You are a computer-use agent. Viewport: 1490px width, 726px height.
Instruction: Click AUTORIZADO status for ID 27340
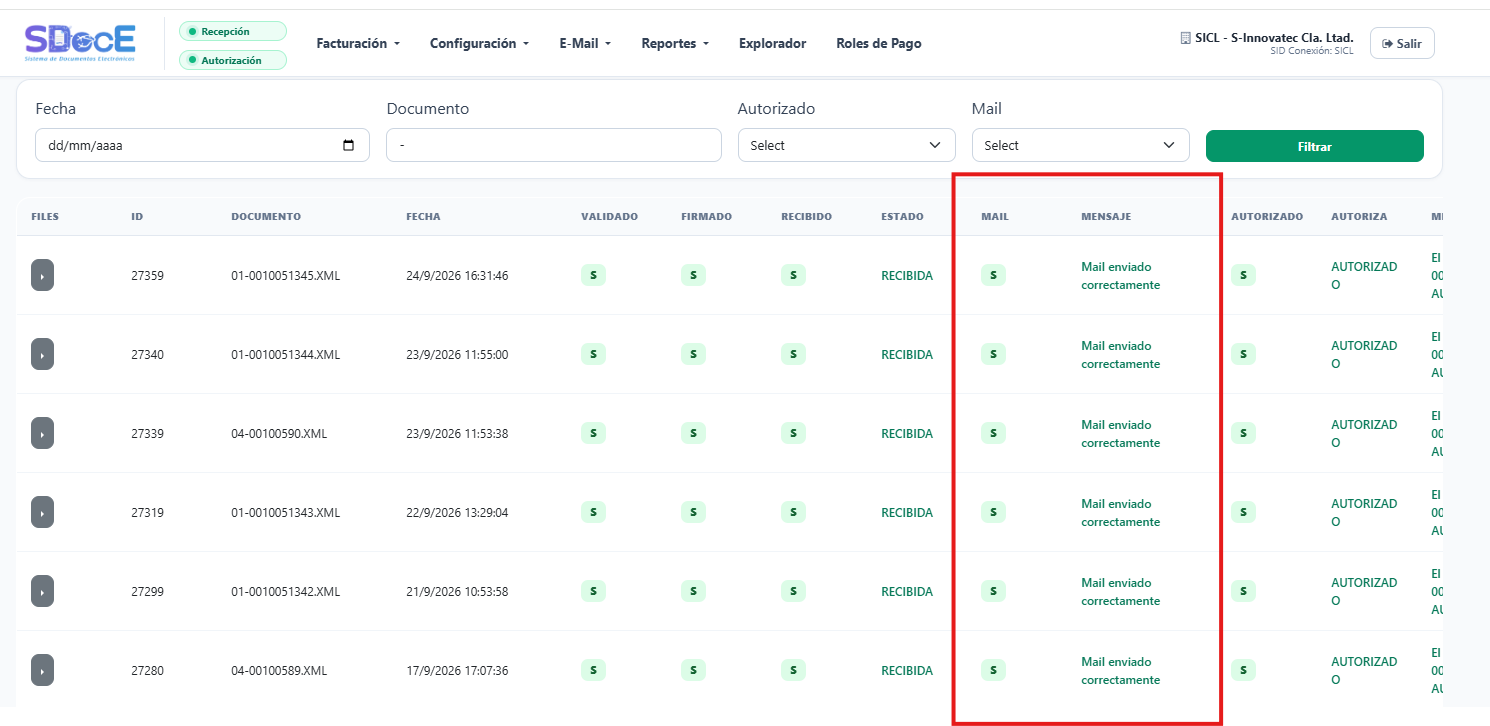point(1364,355)
